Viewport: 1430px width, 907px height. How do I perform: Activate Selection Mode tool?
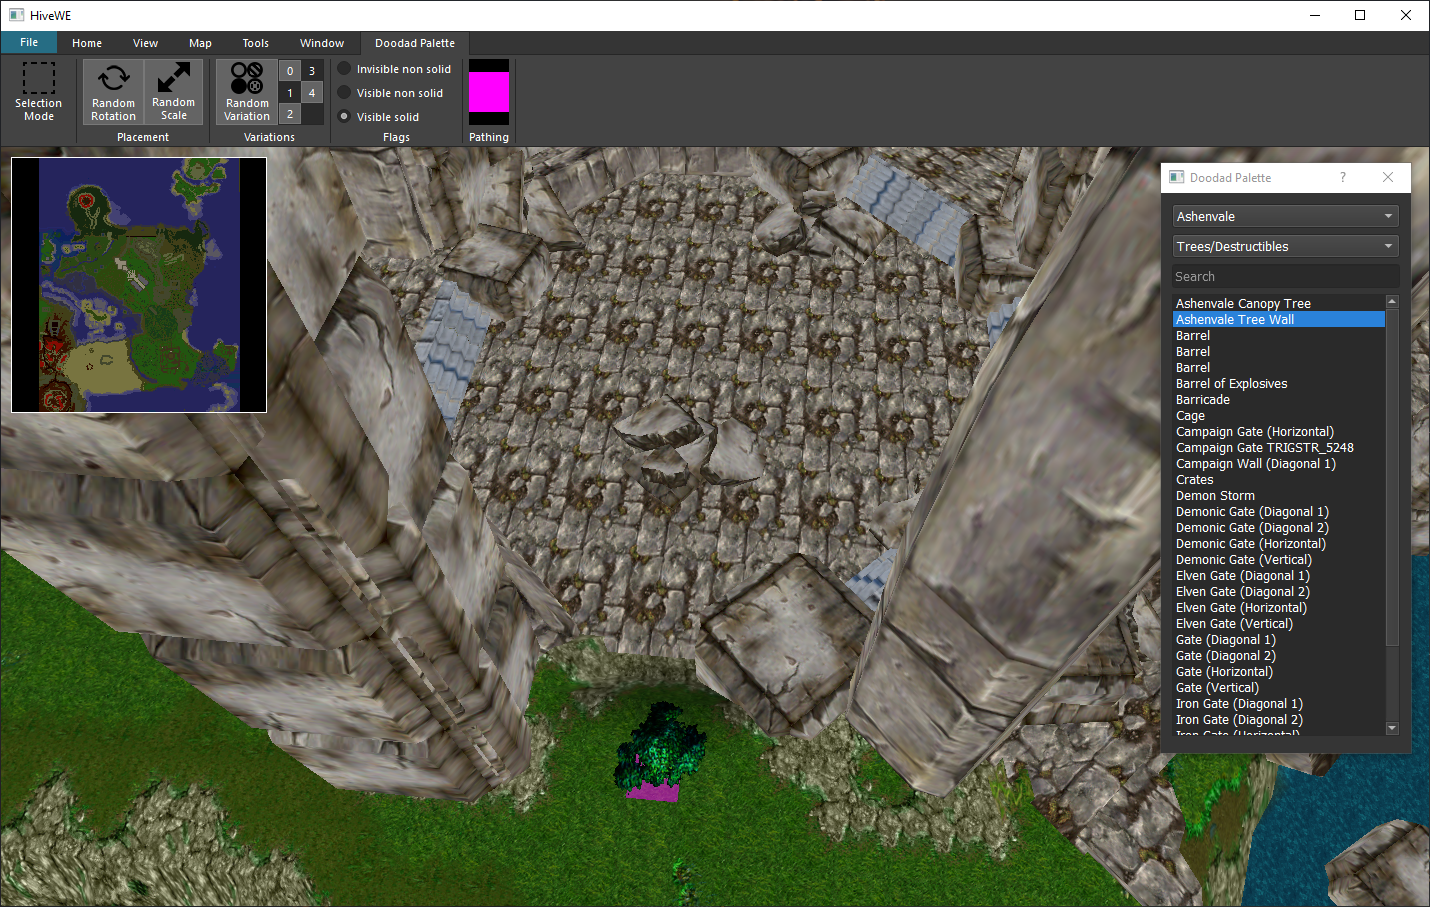pyautogui.click(x=39, y=92)
